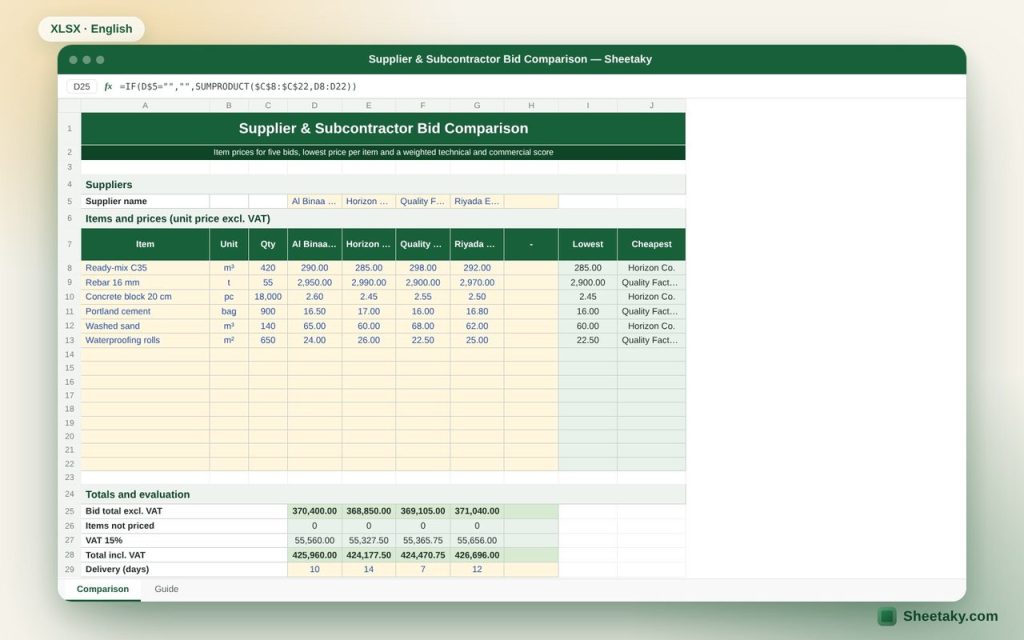Click the 'Items and prices (unit price excl. VAT)' heading
This screenshot has width=1024, height=640.
(x=383, y=219)
